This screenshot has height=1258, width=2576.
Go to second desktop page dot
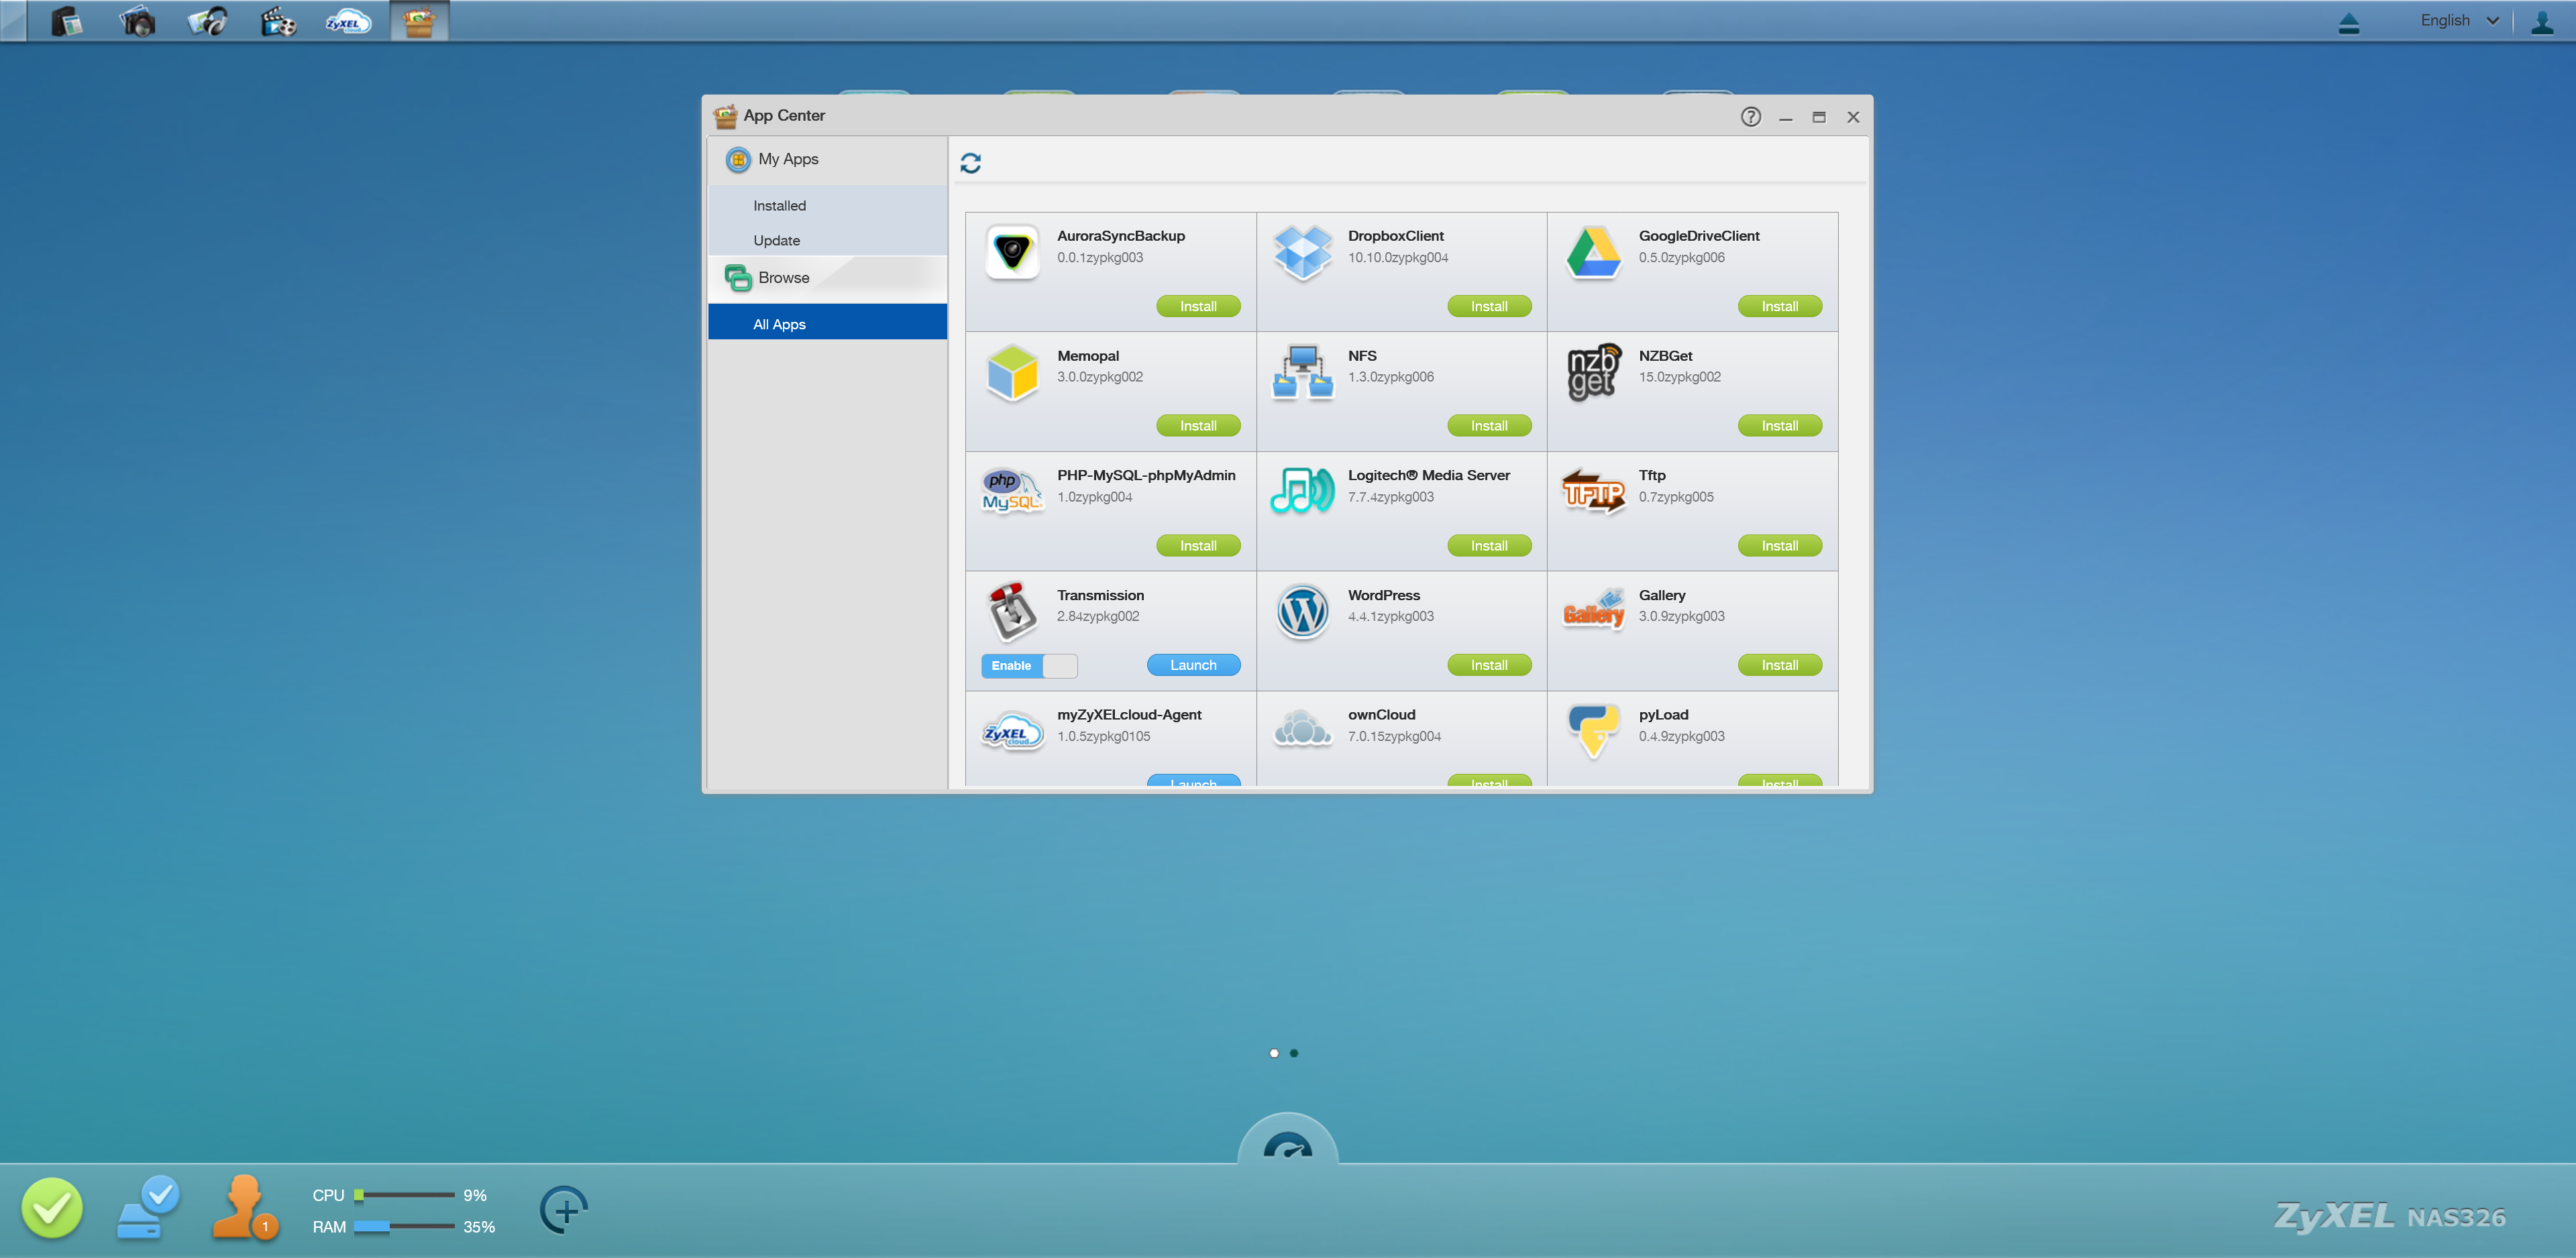(x=1294, y=1053)
